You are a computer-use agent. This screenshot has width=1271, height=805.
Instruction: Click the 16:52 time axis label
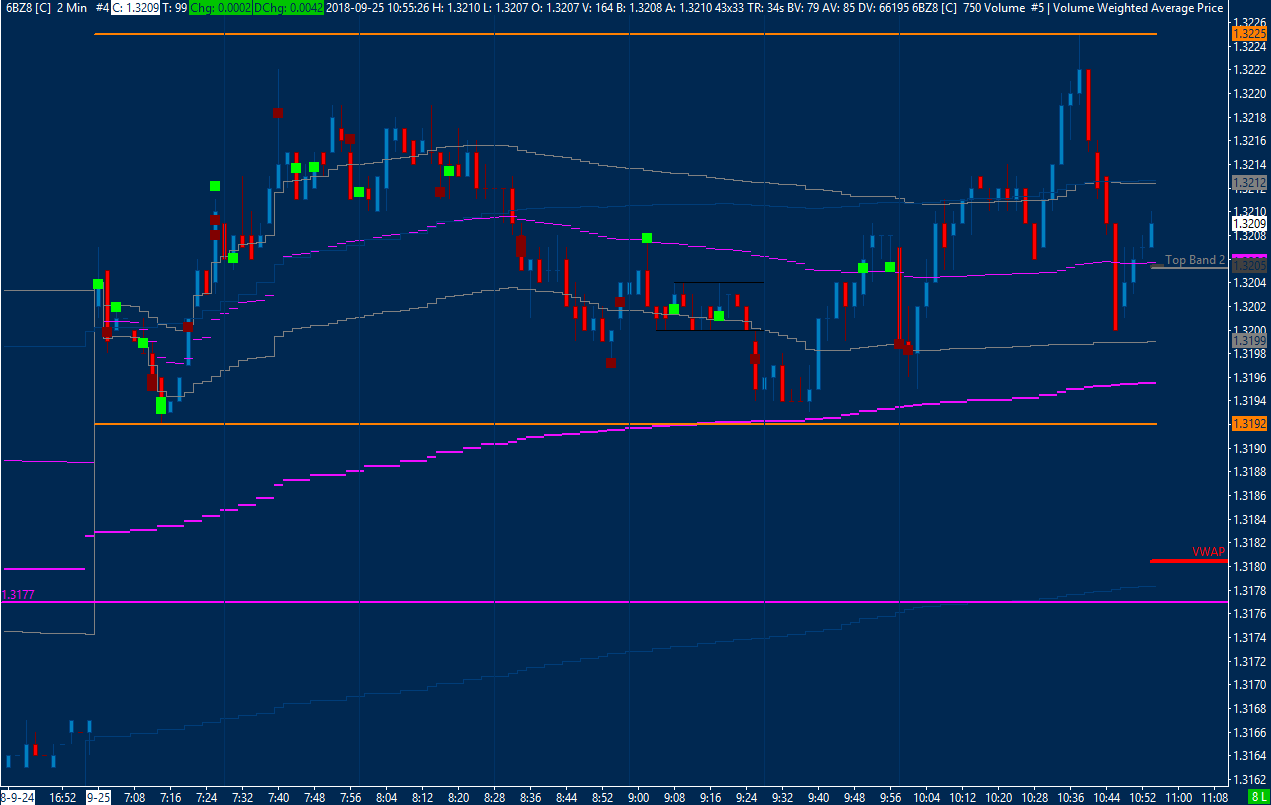point(62,798)
